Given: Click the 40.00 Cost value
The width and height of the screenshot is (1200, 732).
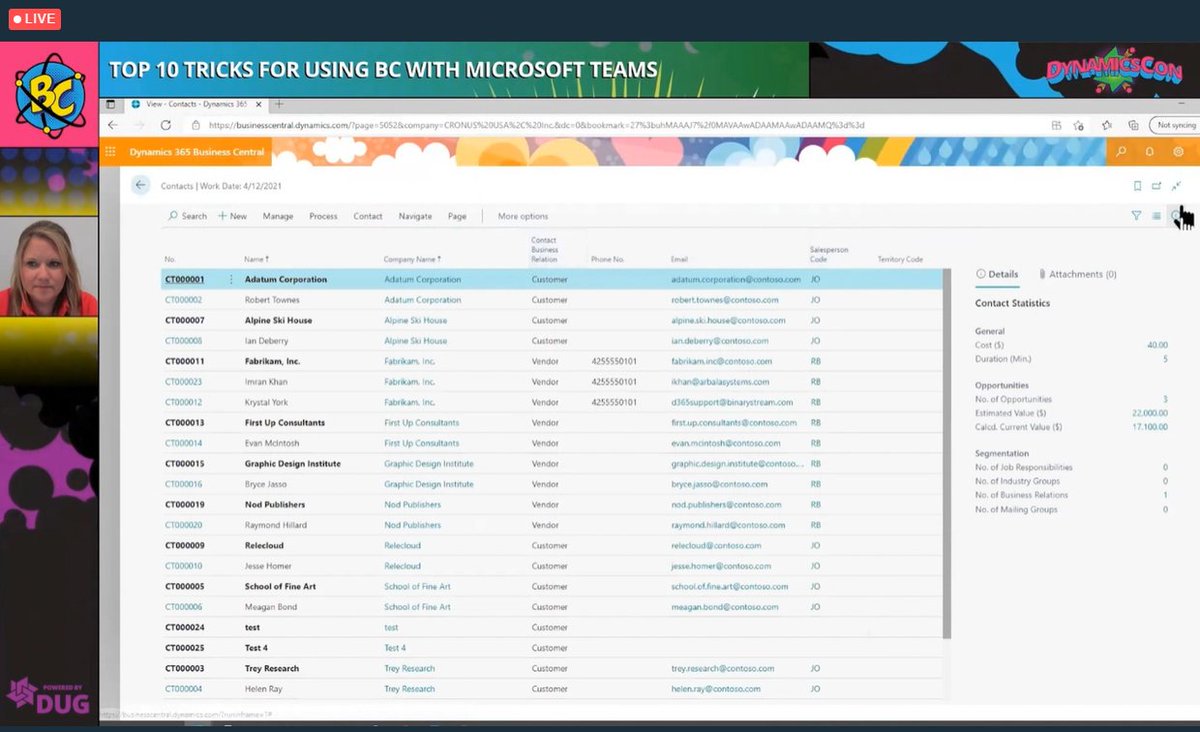Looking at the screenshot, I should 1157,345.
